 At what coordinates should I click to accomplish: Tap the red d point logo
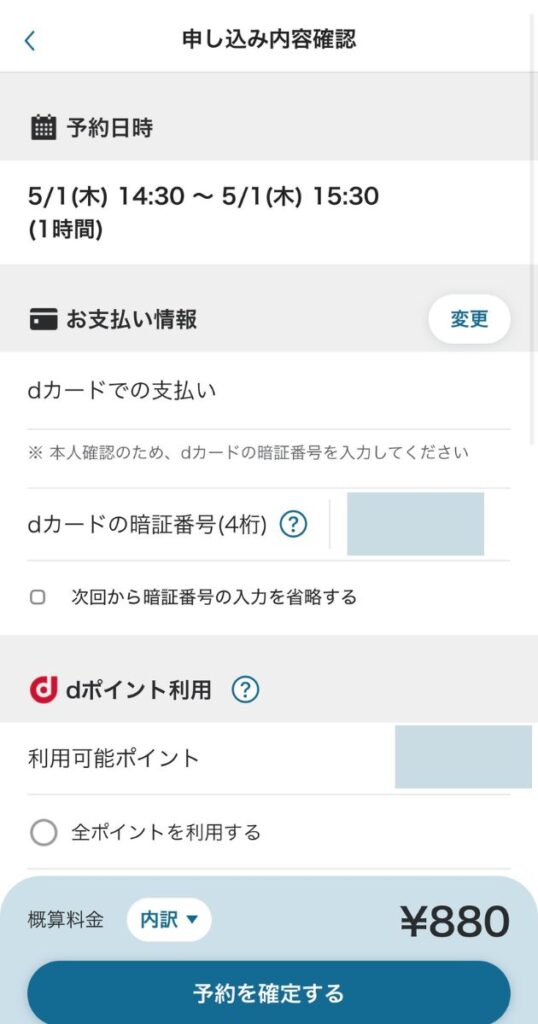pyautogui.click(x=43, y=689)
